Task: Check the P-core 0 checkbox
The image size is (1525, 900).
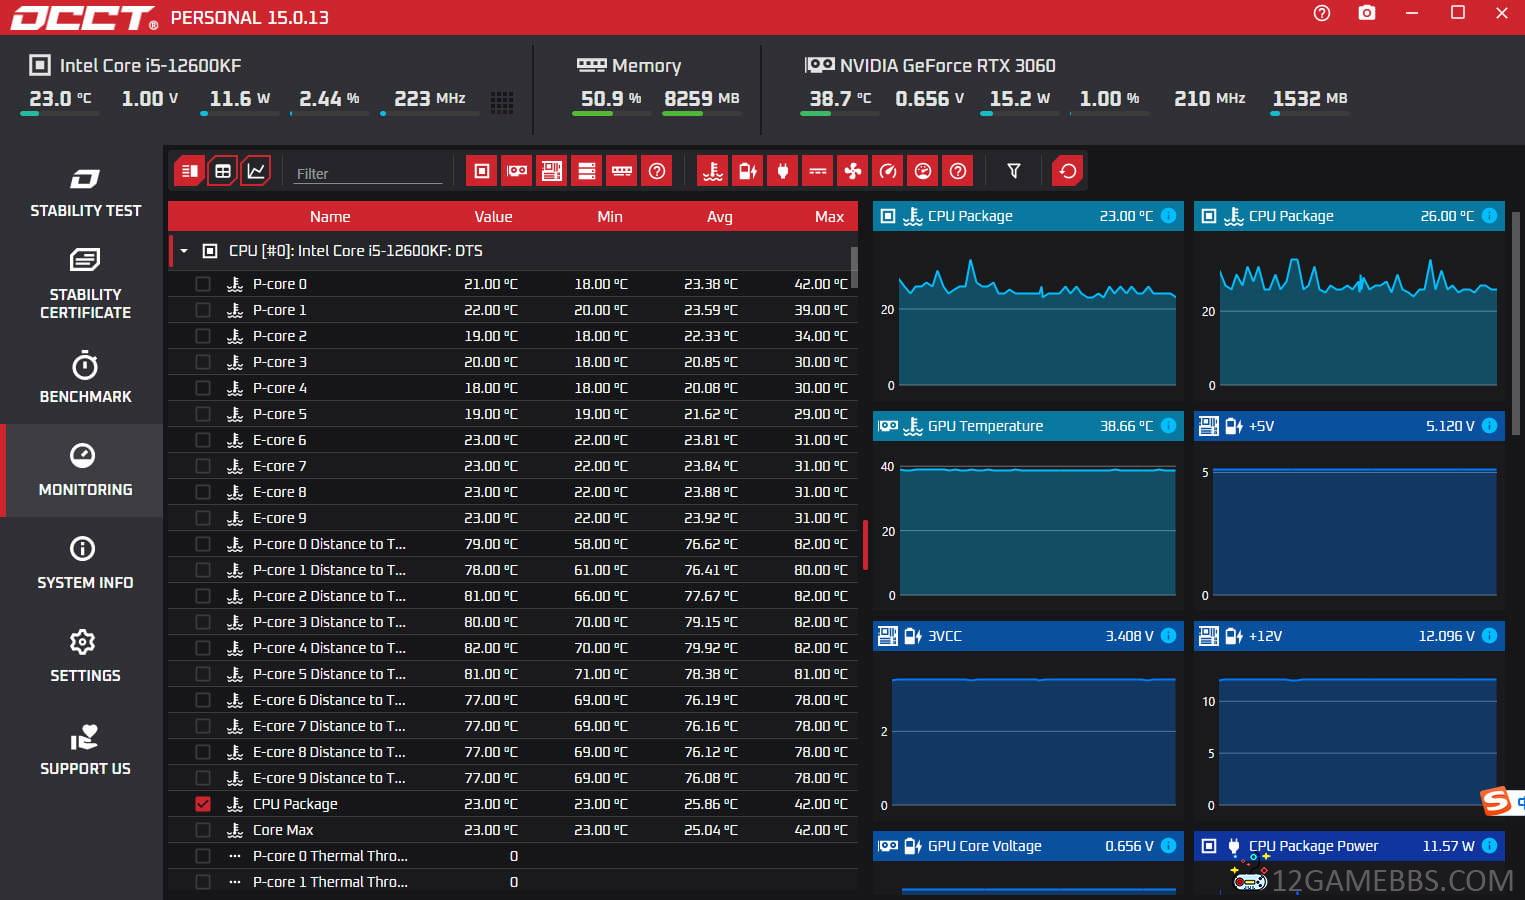Action: (203, 284)
